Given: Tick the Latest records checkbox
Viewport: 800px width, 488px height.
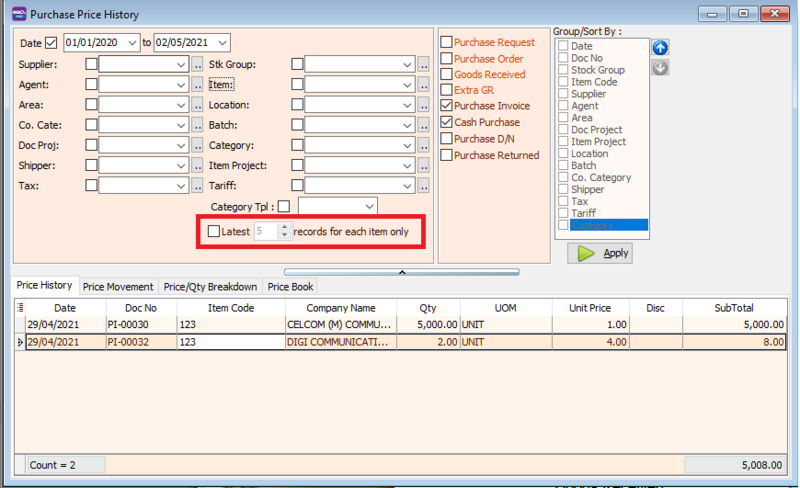Looking at the screenshot, I should click(x=213, y=231).
